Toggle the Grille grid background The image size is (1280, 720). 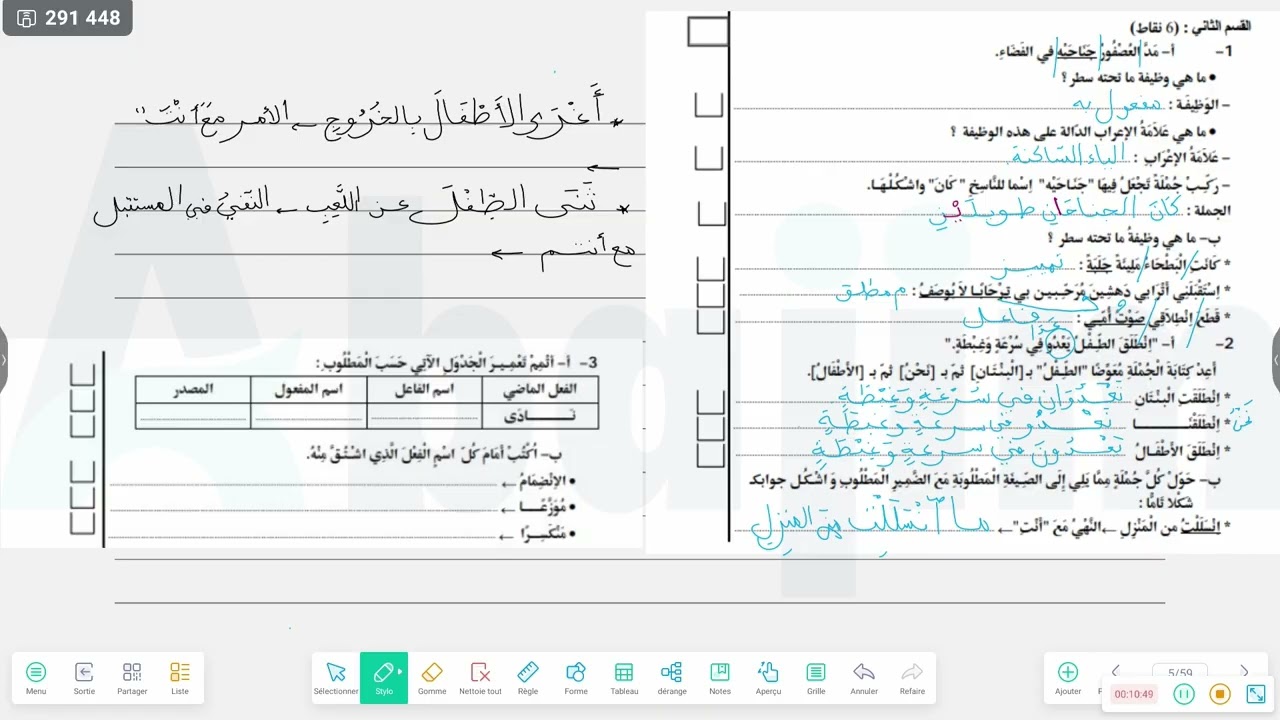pos(816,678)
